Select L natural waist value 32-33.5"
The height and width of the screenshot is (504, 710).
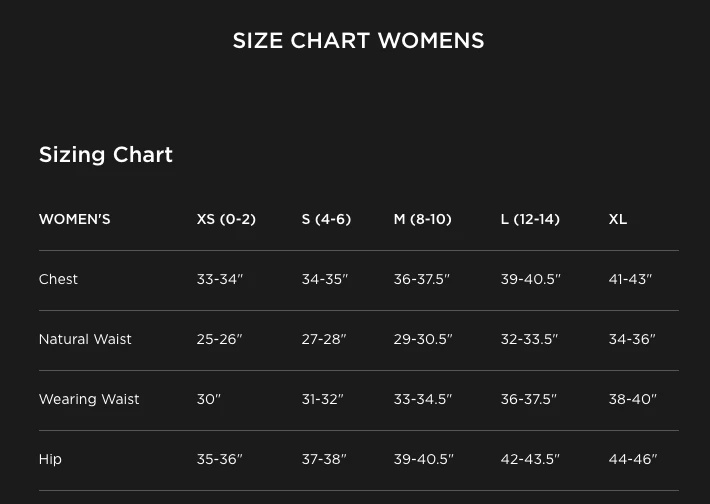click(530, 339)
